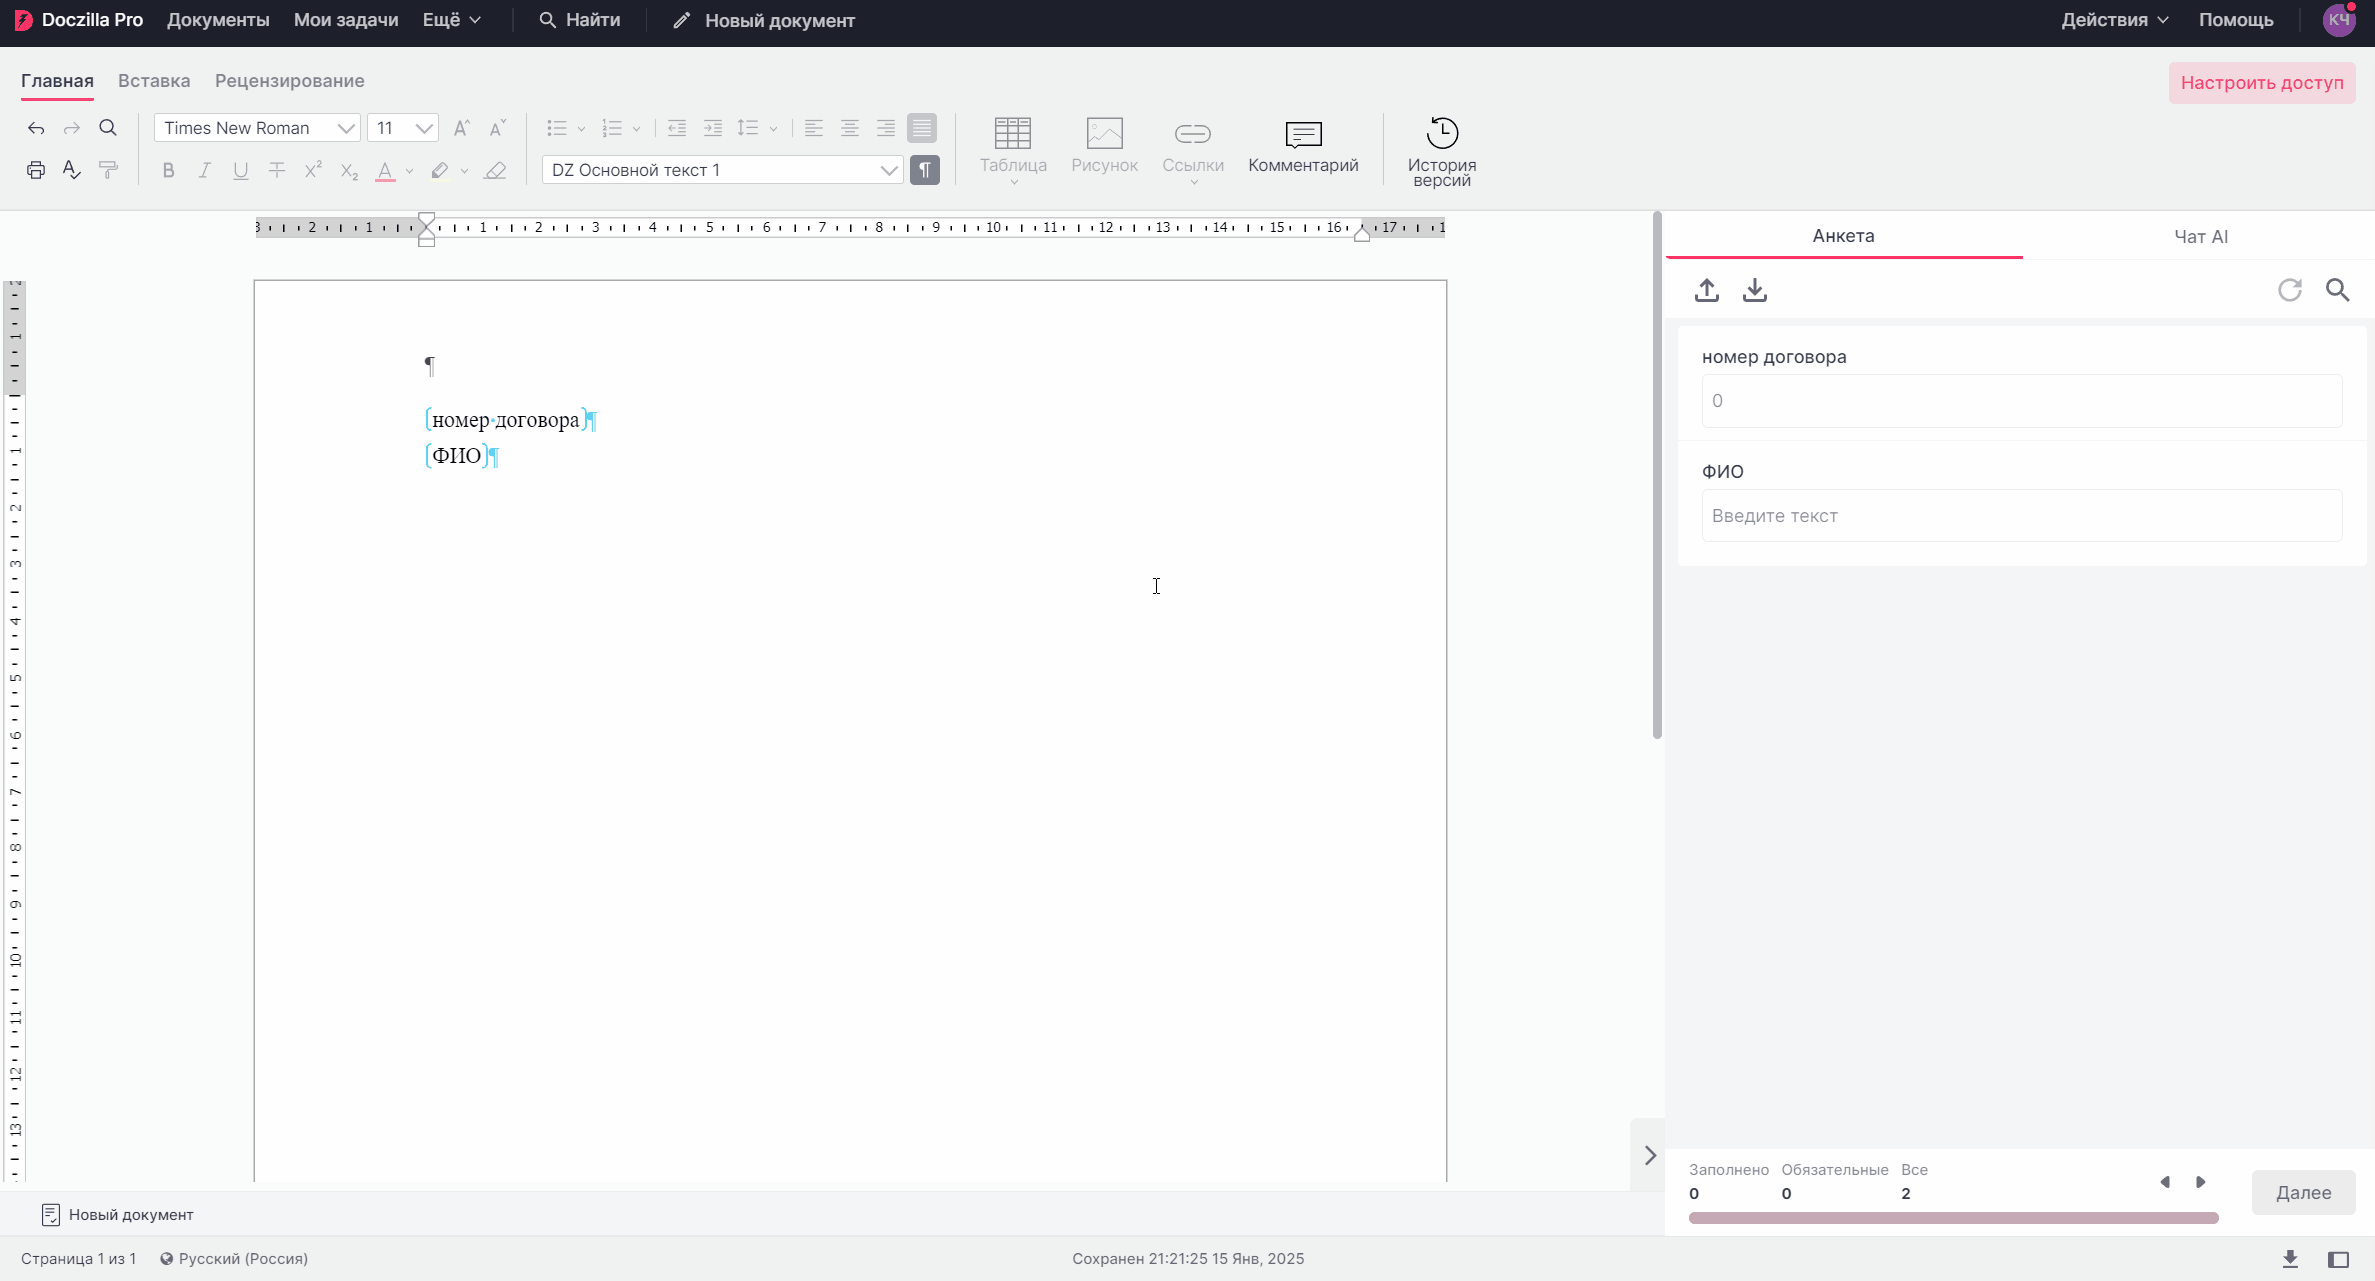Center align the text

point(850,128)
